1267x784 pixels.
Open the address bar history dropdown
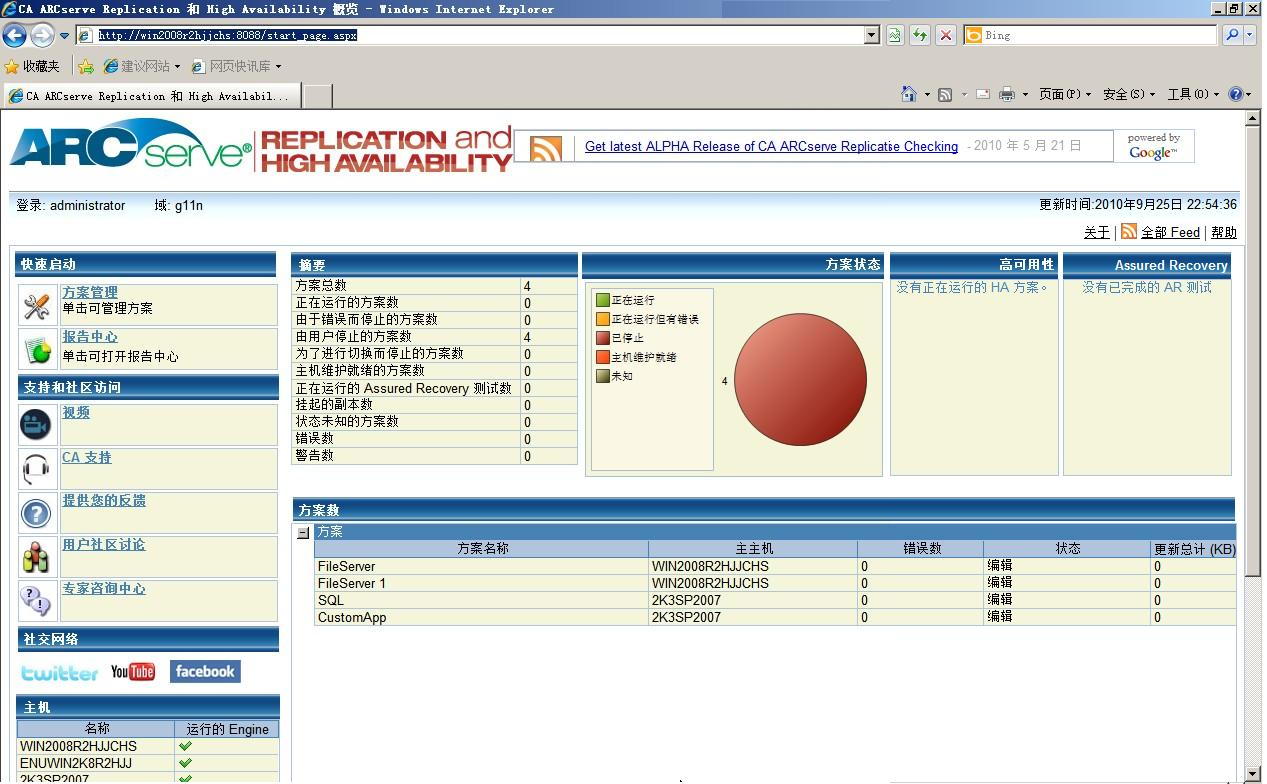pyautogui.click(x=873, y=34)
